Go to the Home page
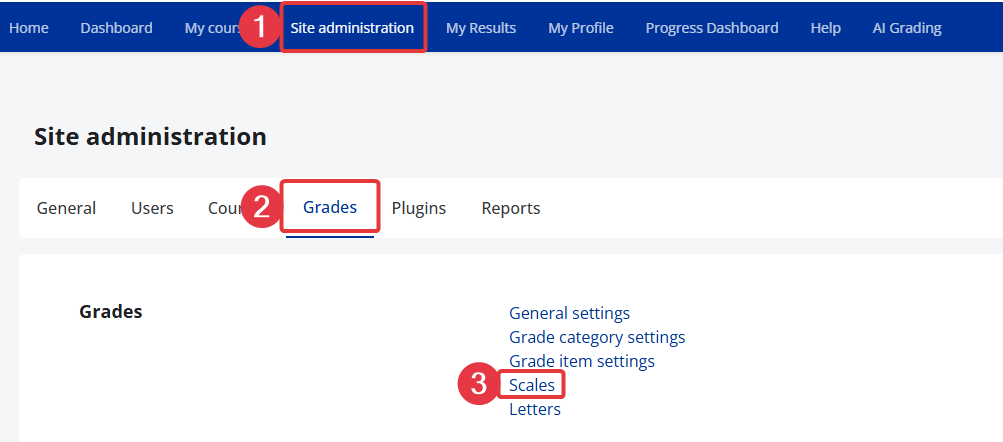This screenshot has width=1003, height=442. [28, 28]
